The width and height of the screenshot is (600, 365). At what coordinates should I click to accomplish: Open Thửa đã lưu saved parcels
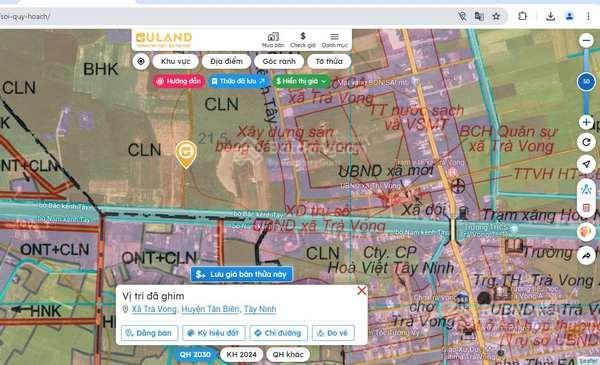238,81
